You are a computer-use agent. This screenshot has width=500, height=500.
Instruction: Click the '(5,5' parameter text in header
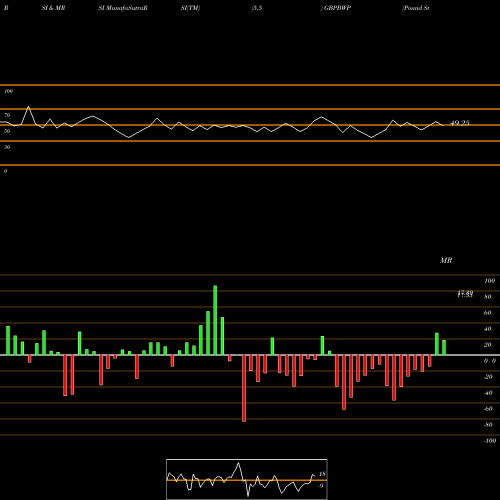coord(257,8)
